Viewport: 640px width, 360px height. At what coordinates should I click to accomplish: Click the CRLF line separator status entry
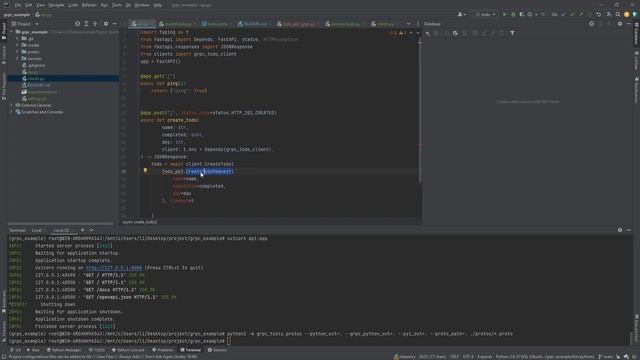pos(454,357)
